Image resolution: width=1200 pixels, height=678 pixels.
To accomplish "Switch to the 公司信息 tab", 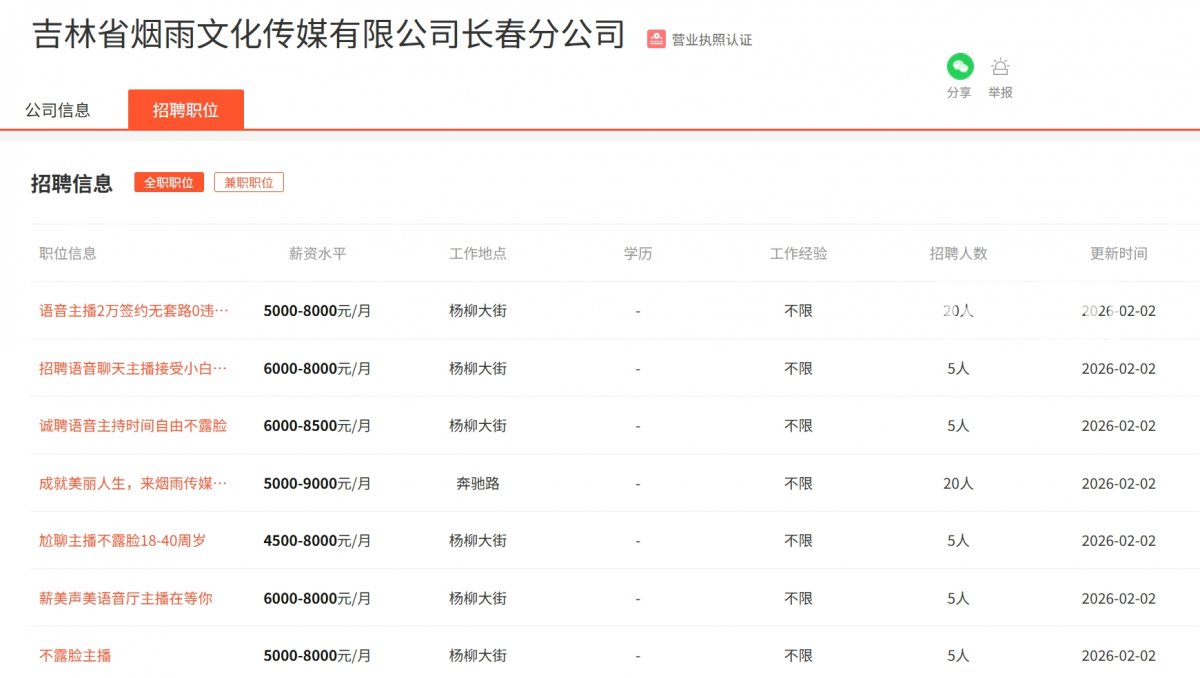I will (58, 110).
